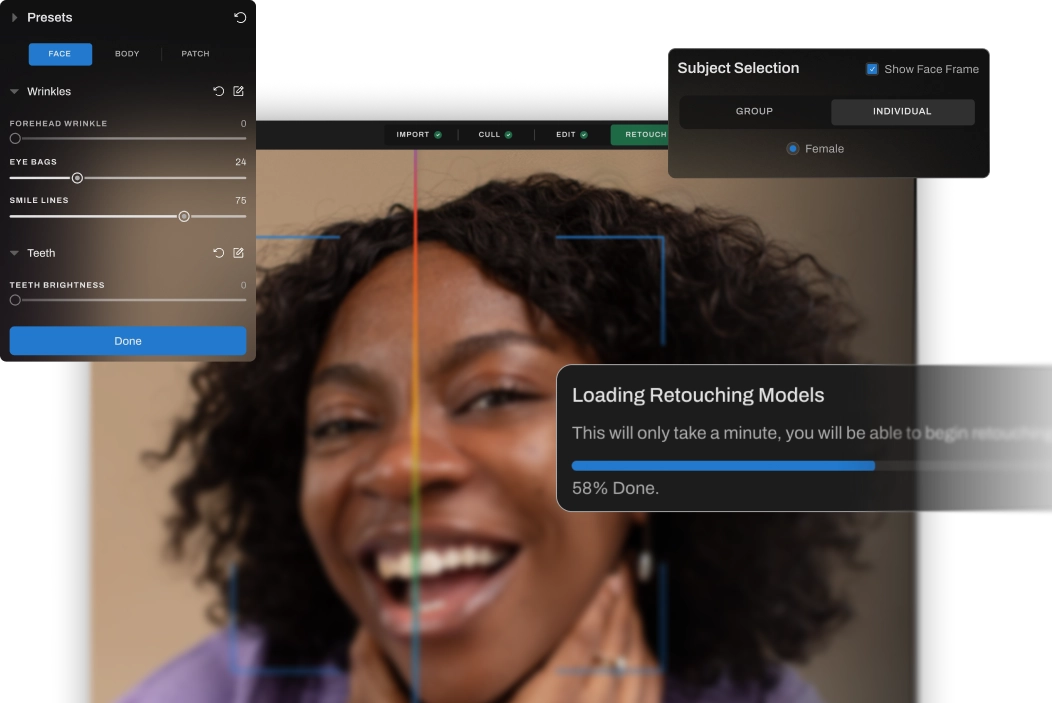Toggle the Eye Bags slider handle
1052x703 pixels.
click(x=77, y=177)
